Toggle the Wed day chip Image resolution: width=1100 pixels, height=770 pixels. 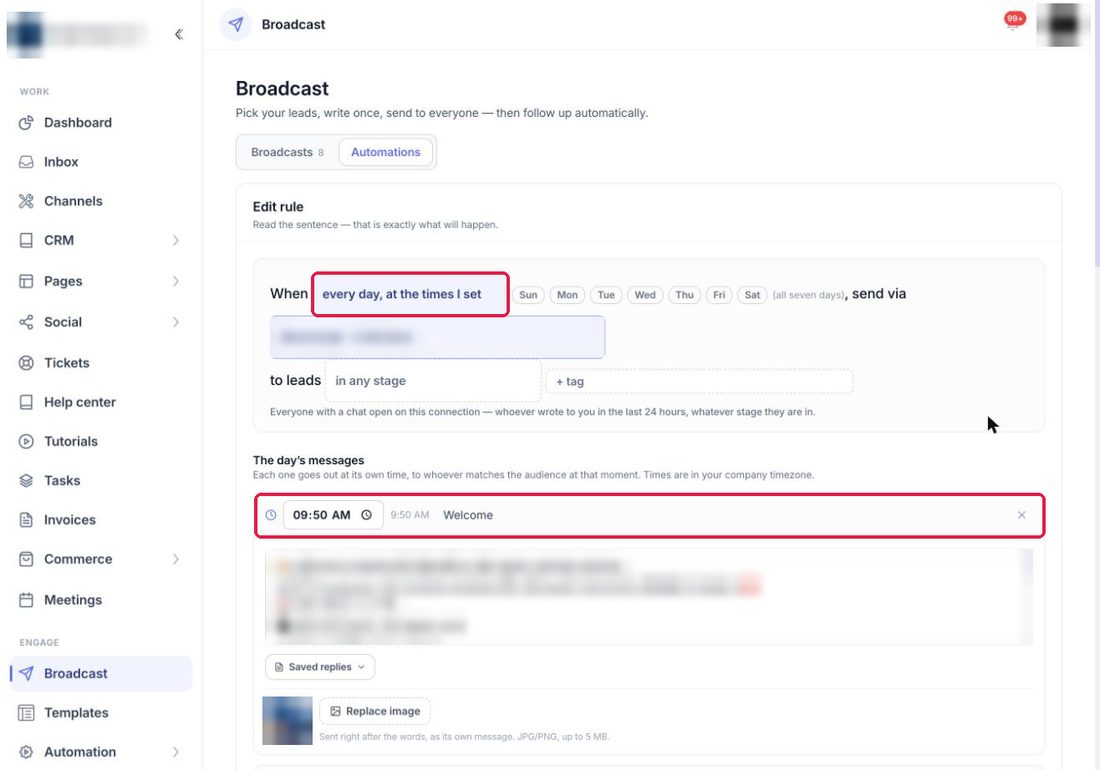(x=645, y=295)
